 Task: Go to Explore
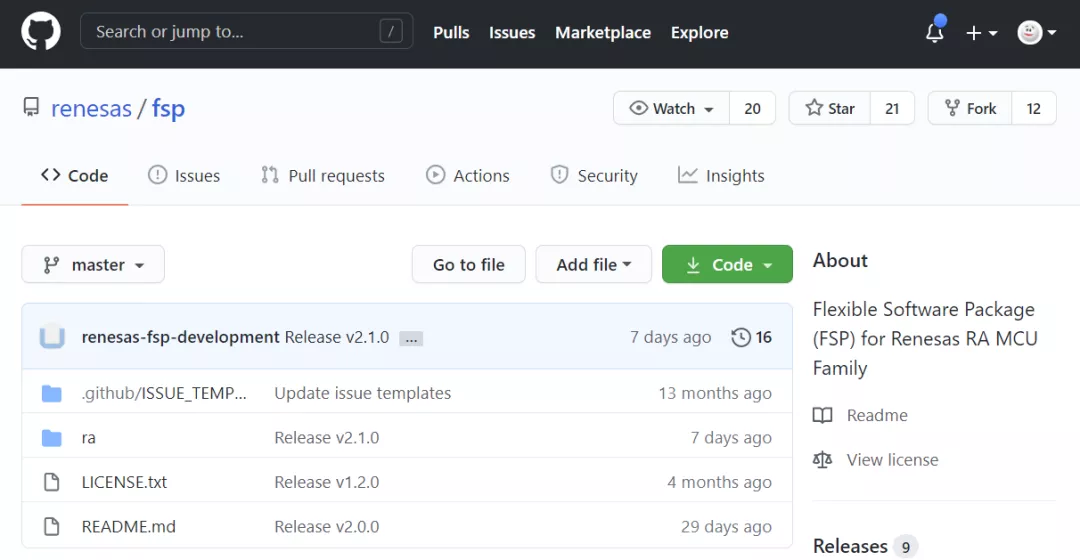point(699,32)
